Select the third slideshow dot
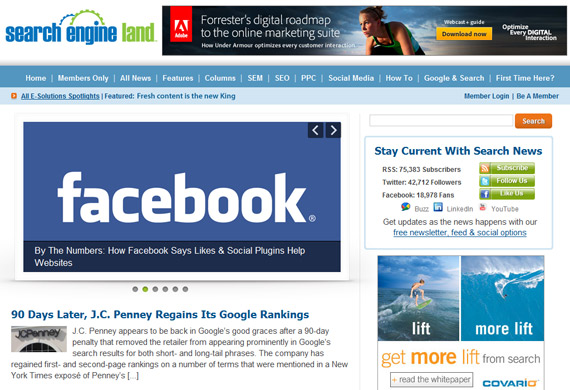The width and height of the screenshot is (570, 390). (x=155, y=289)
